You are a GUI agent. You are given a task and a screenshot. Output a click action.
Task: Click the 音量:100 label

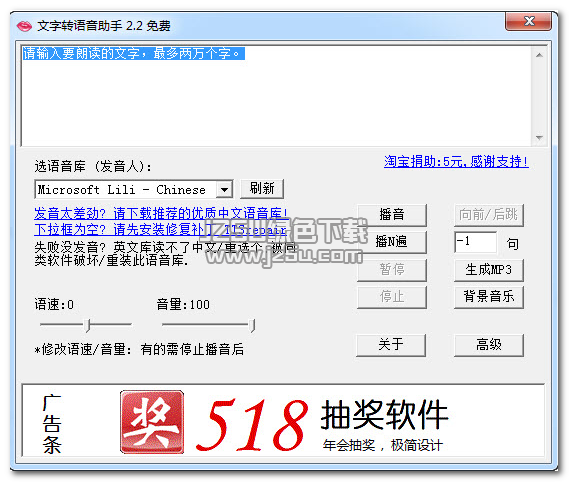[183, 305]
